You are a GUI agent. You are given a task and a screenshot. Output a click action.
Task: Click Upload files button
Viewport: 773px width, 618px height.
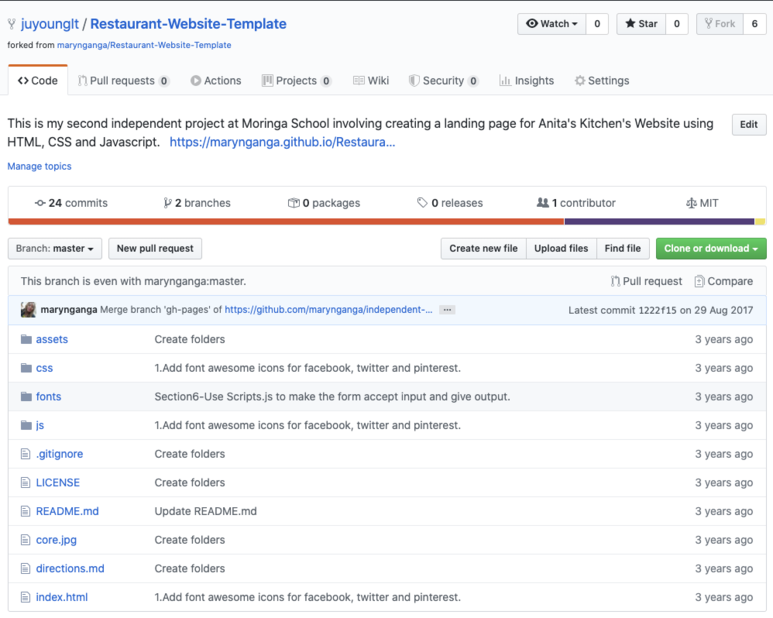(x=562, y=248)
